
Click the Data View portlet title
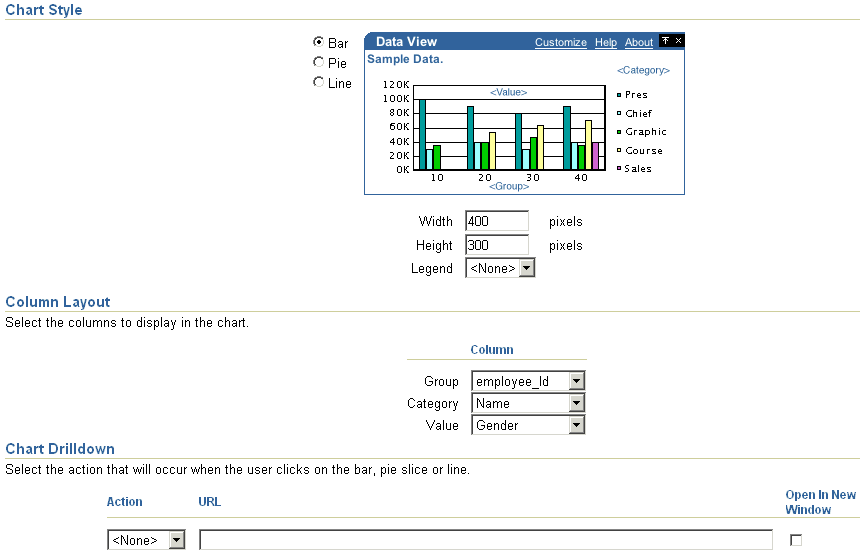[406, 42]
